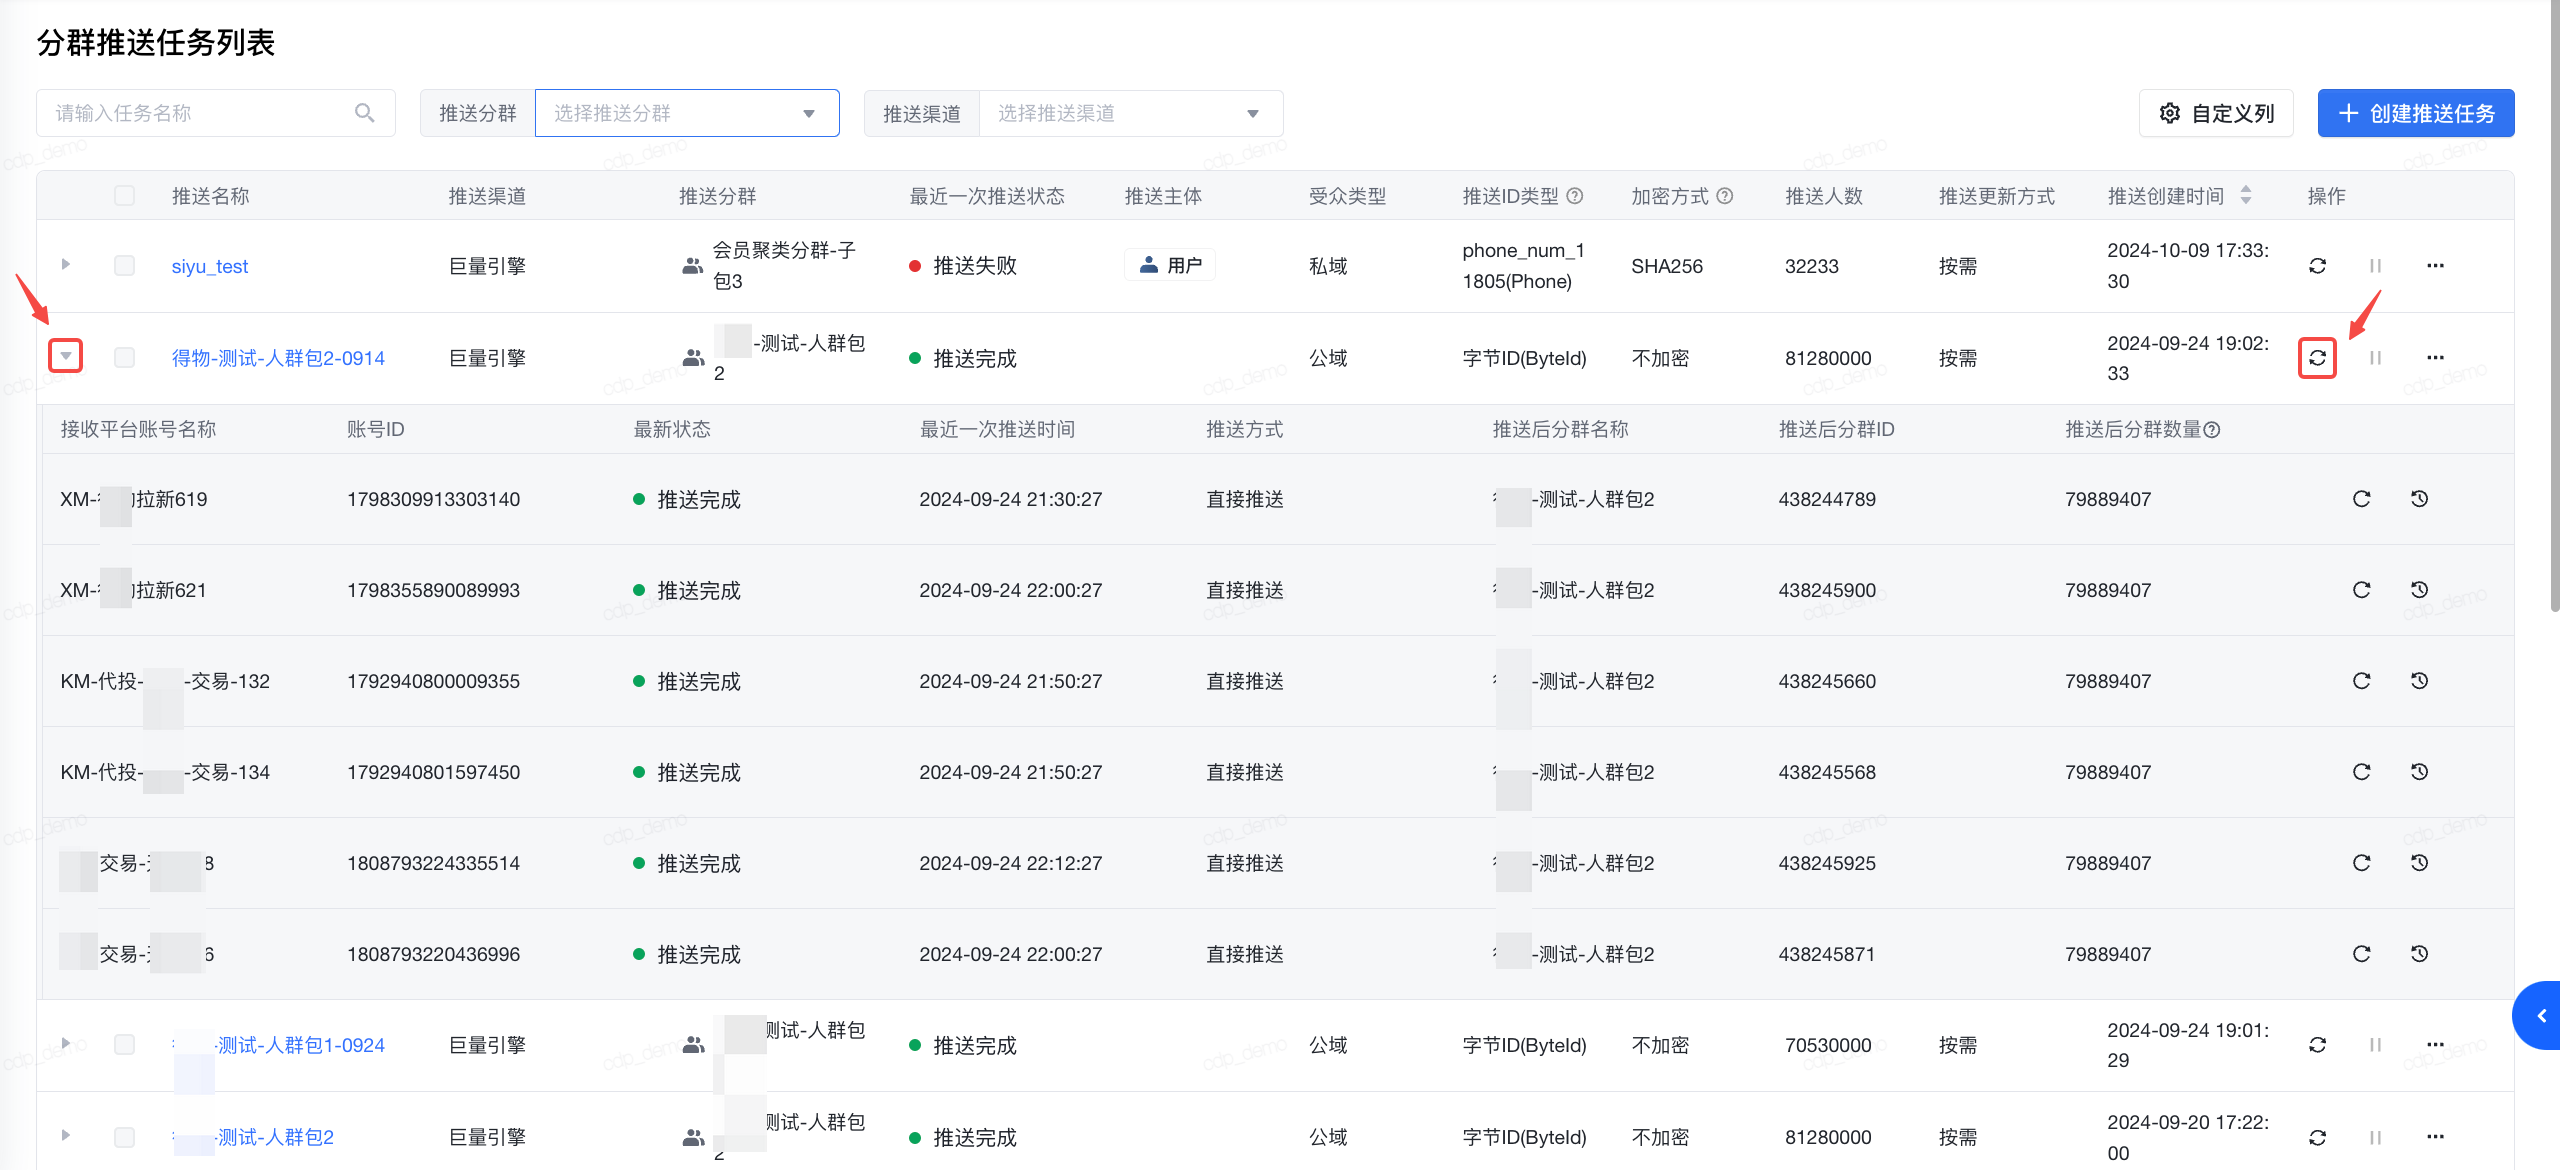Click the sync icon for 得物-测试-人群包2-0914 row

pyautogui.click(x=2317, y=358)
